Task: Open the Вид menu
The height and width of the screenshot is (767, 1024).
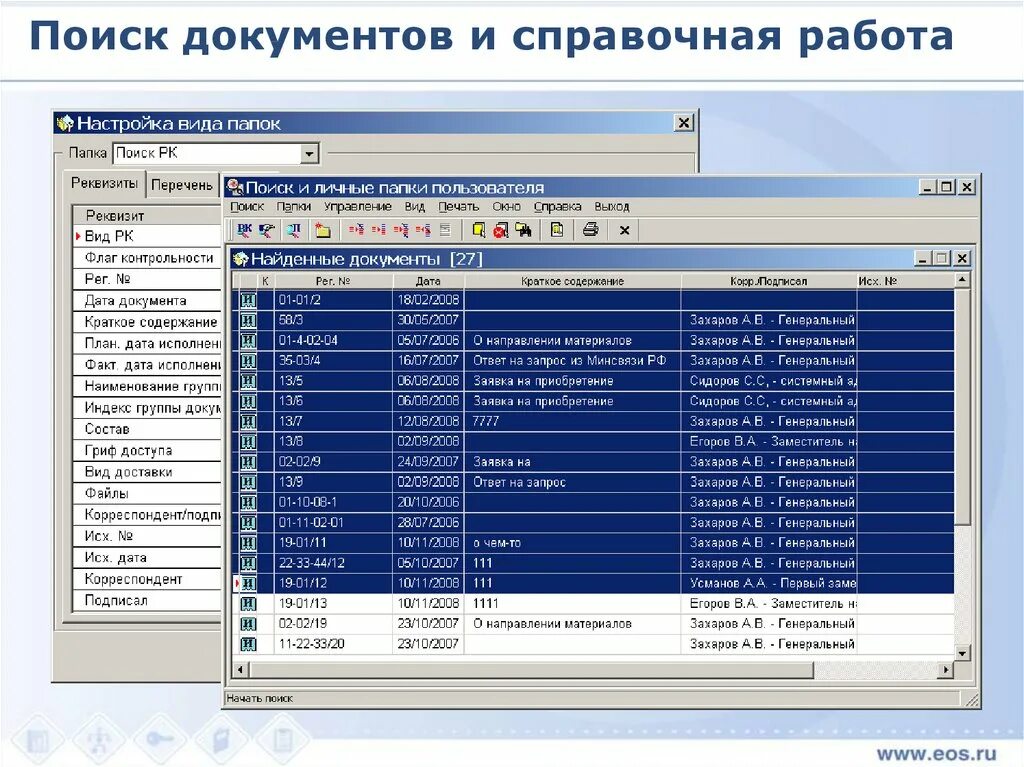Action: (x=414, y=206)
